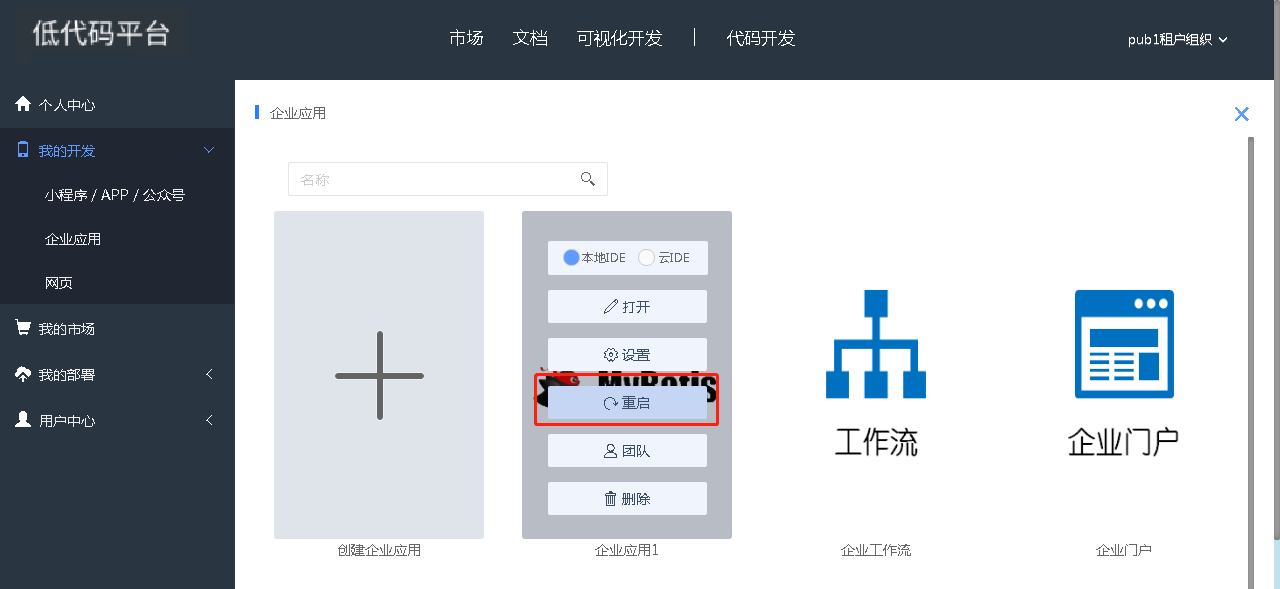The image size is (1280, 589).
Task: Collapse the 我的开发 sidebar section
Action: [x=209, y=151]
